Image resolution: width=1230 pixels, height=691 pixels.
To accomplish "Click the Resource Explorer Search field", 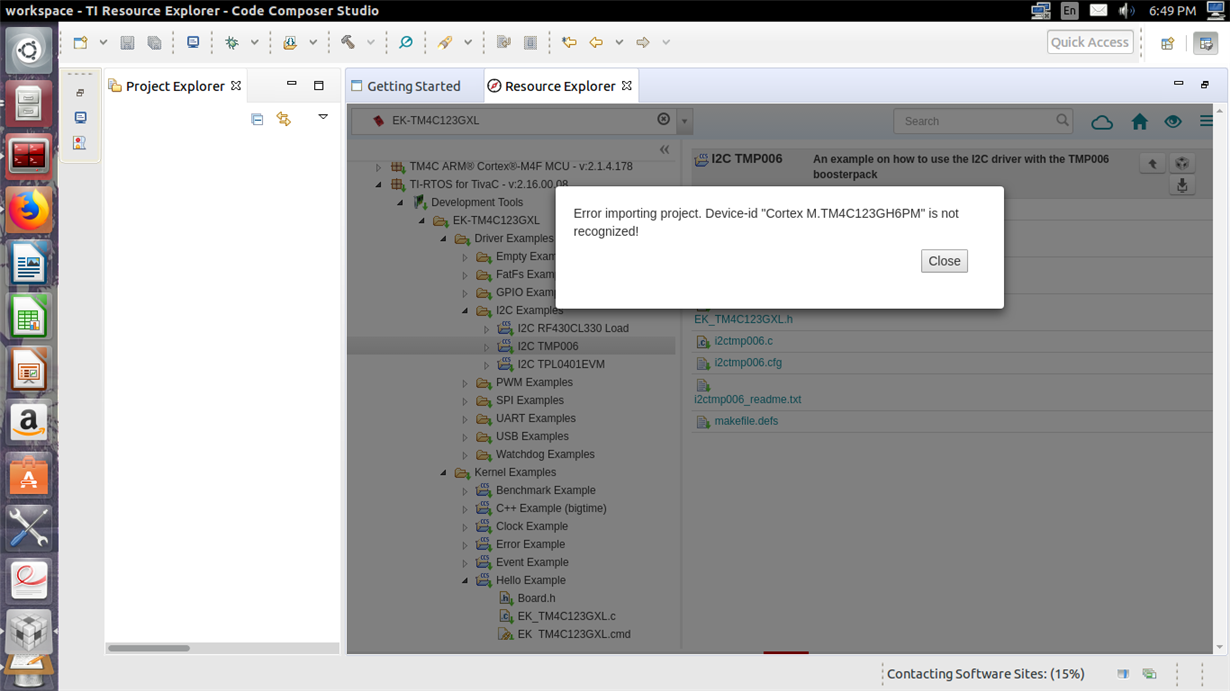I will click(982, 121).
